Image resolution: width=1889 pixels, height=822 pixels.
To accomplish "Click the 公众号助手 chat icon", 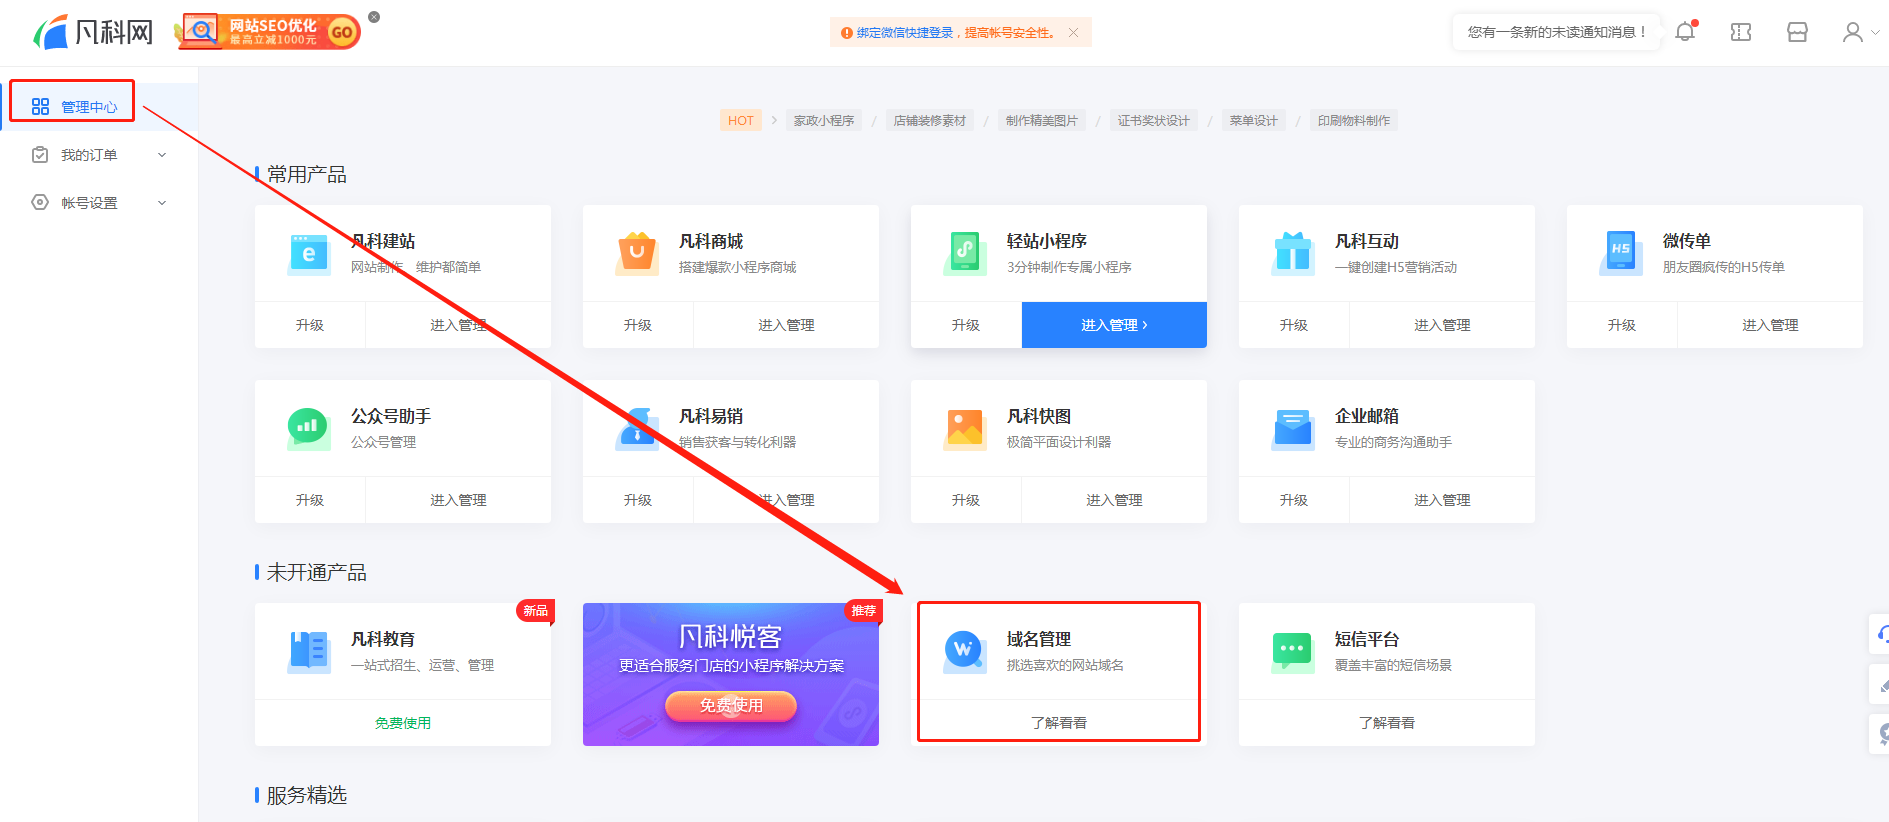I will coord(309,429).
